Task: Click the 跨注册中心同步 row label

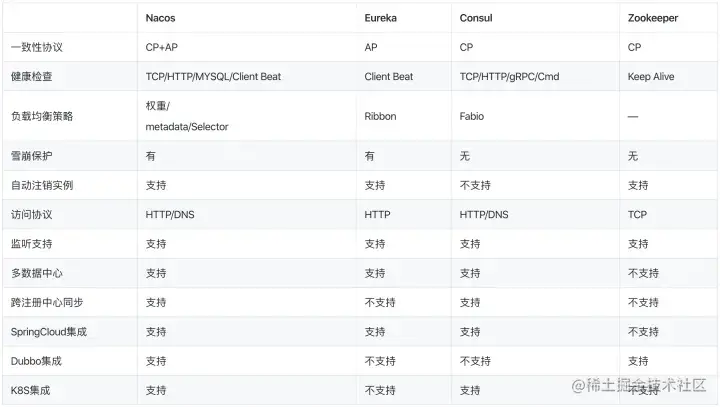Action: tap(47, 303)
